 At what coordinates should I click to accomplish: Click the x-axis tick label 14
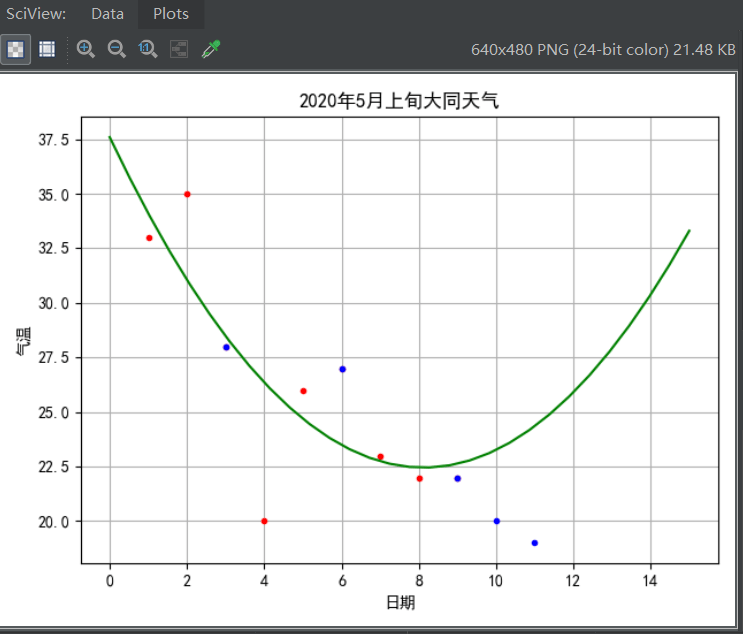[650, 580]
